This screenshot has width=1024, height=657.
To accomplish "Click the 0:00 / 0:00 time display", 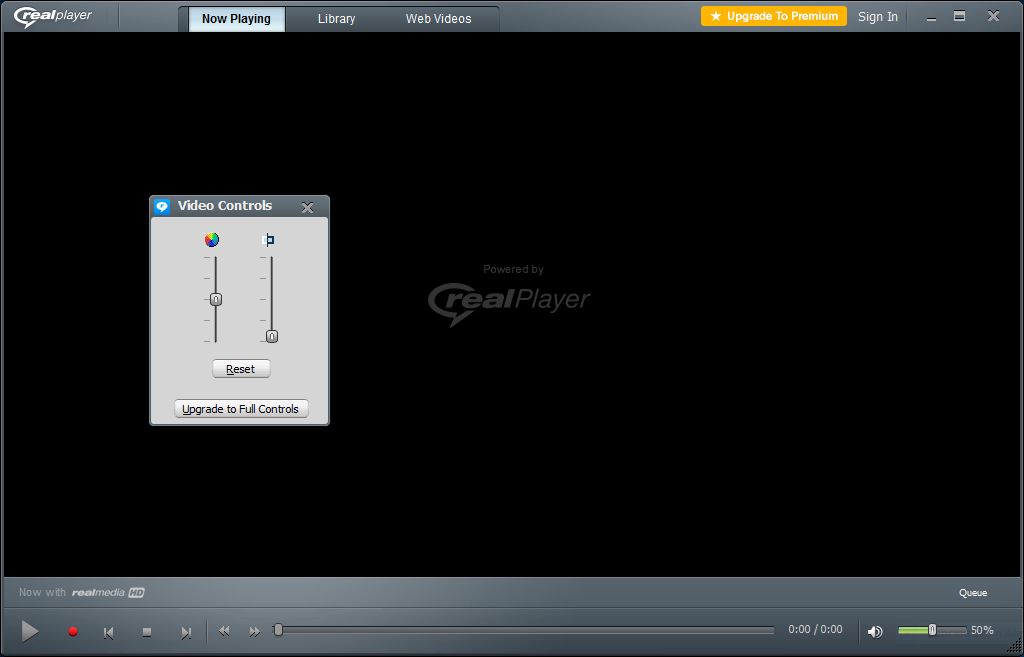I will click(815, 629).
